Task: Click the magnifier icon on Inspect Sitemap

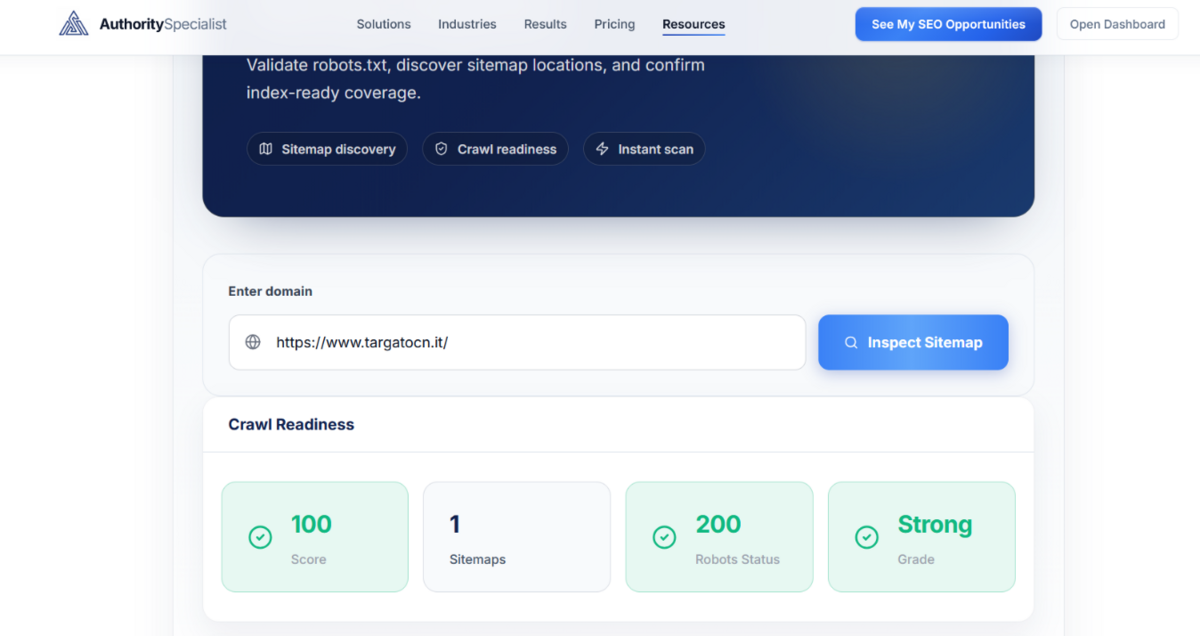Action: (851, 342)
